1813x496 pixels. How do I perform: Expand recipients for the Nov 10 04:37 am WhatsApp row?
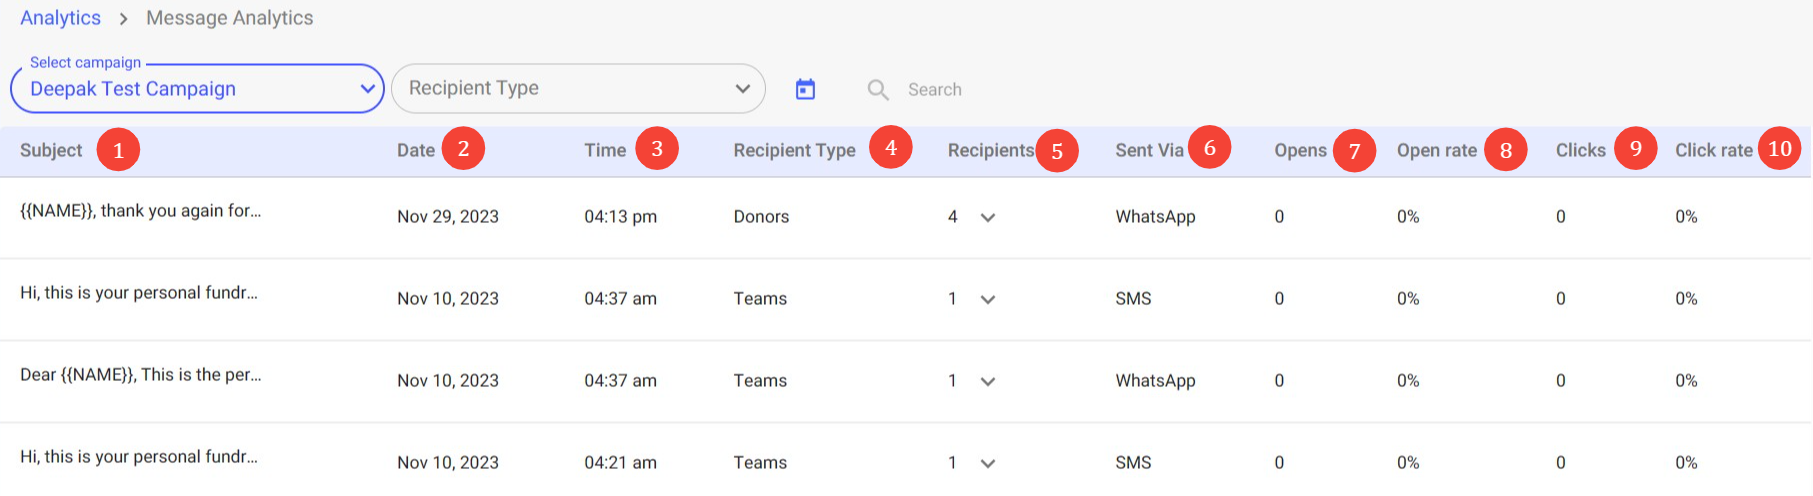(988, 381)
